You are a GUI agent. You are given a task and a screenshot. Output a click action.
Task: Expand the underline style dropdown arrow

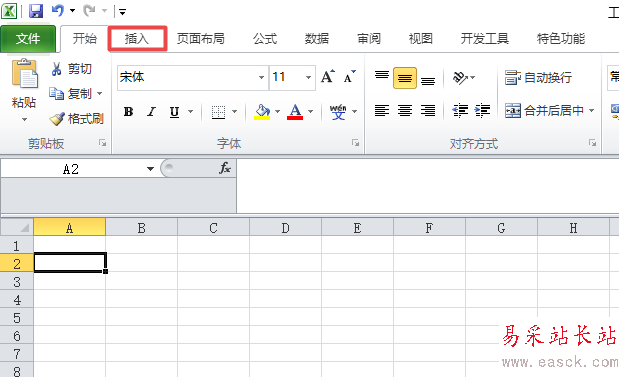click(191, 112)
